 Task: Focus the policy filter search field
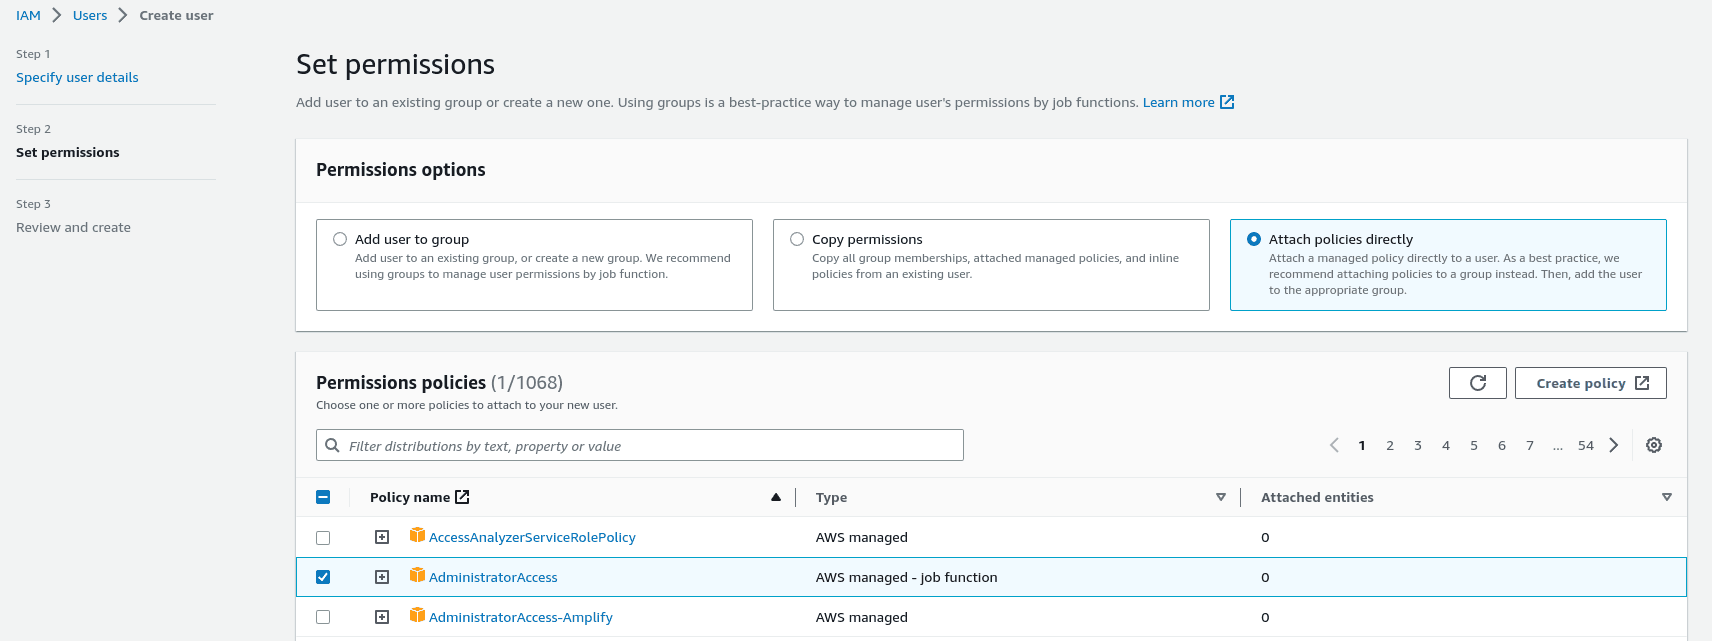[x=640, y=445]
